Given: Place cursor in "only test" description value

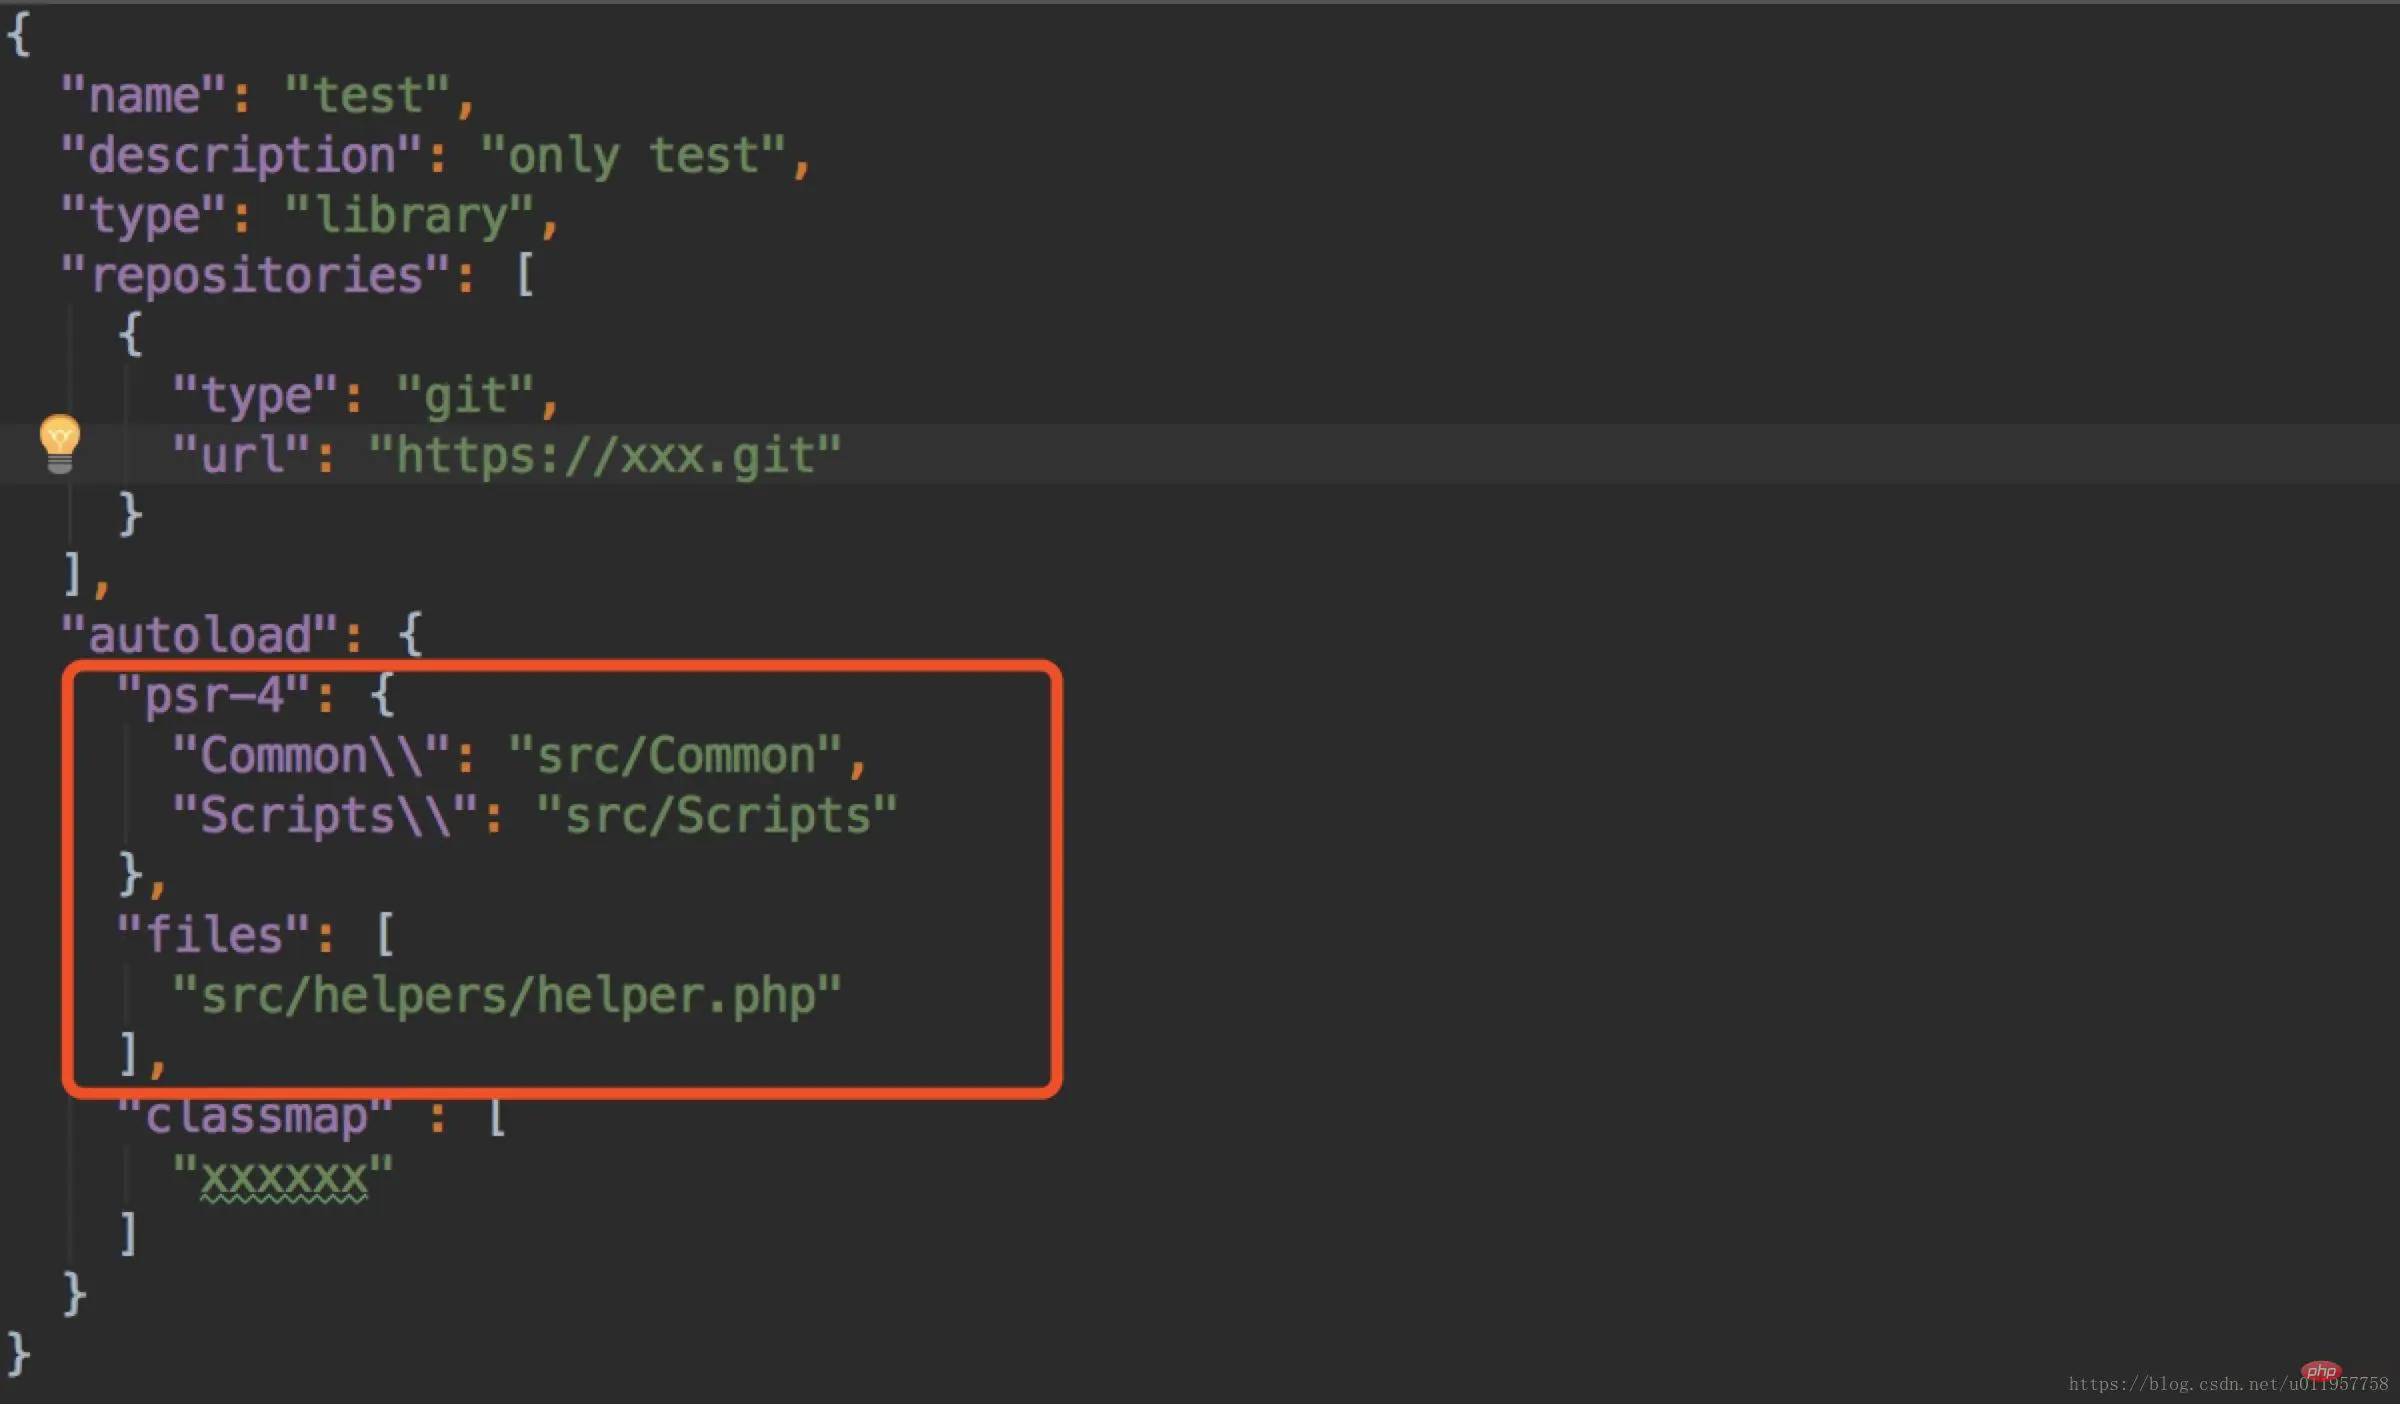Looking at the screenshot, I should pyautogui.click(x=633, y=156).
